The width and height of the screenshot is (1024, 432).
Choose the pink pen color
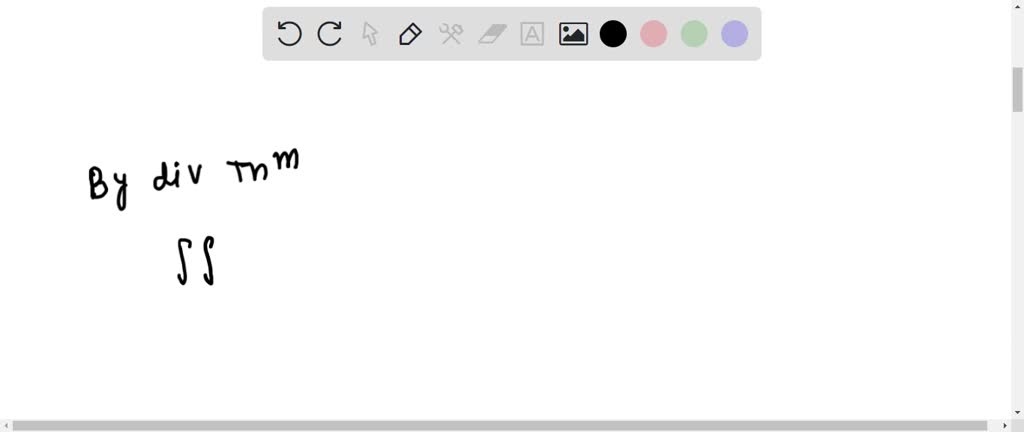[x=654, y=34]
